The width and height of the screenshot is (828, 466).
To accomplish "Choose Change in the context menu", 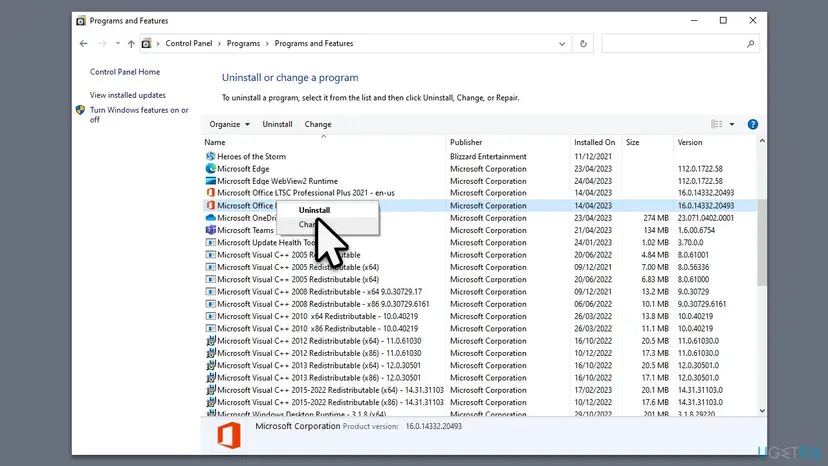I will point(327,225).
